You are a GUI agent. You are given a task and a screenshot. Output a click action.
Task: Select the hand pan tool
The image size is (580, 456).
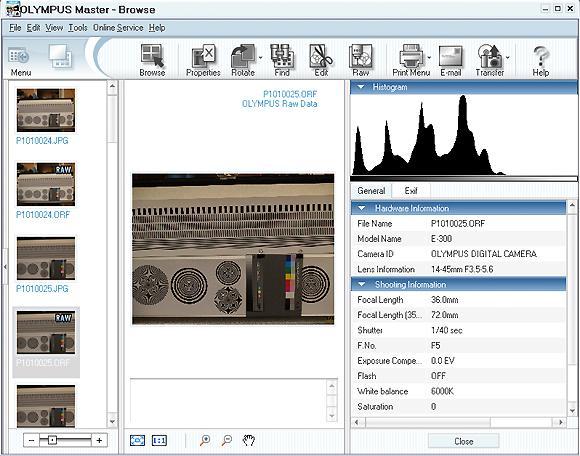pos(249,440)
